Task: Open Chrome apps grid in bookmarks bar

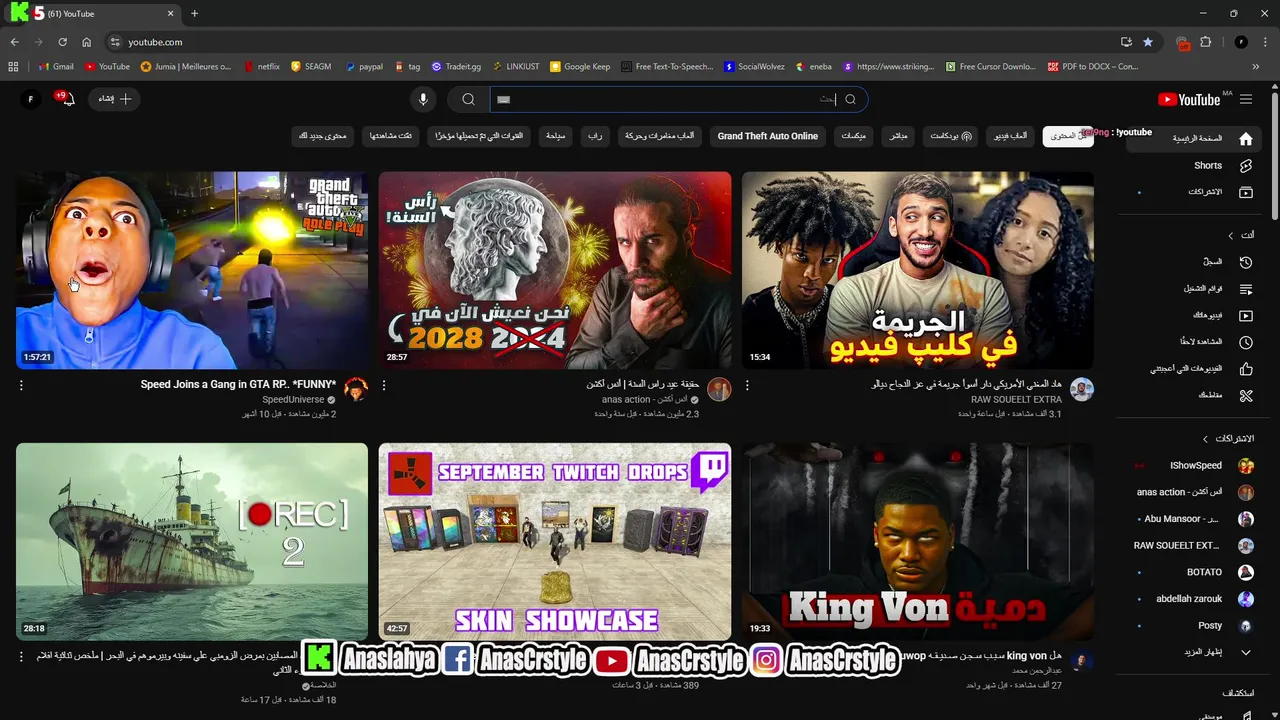Action: coord(13,67)
